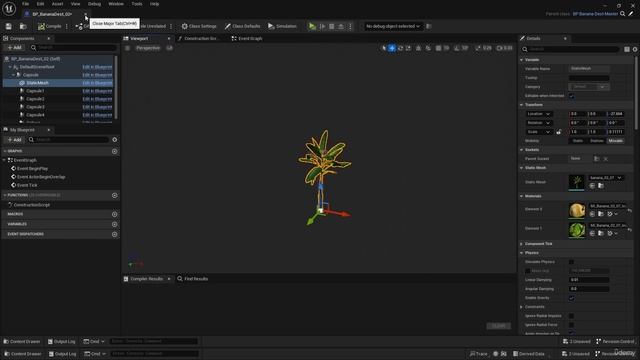
Task: Open the No debug object selected dropdown
Action: [x=393, y=26]
